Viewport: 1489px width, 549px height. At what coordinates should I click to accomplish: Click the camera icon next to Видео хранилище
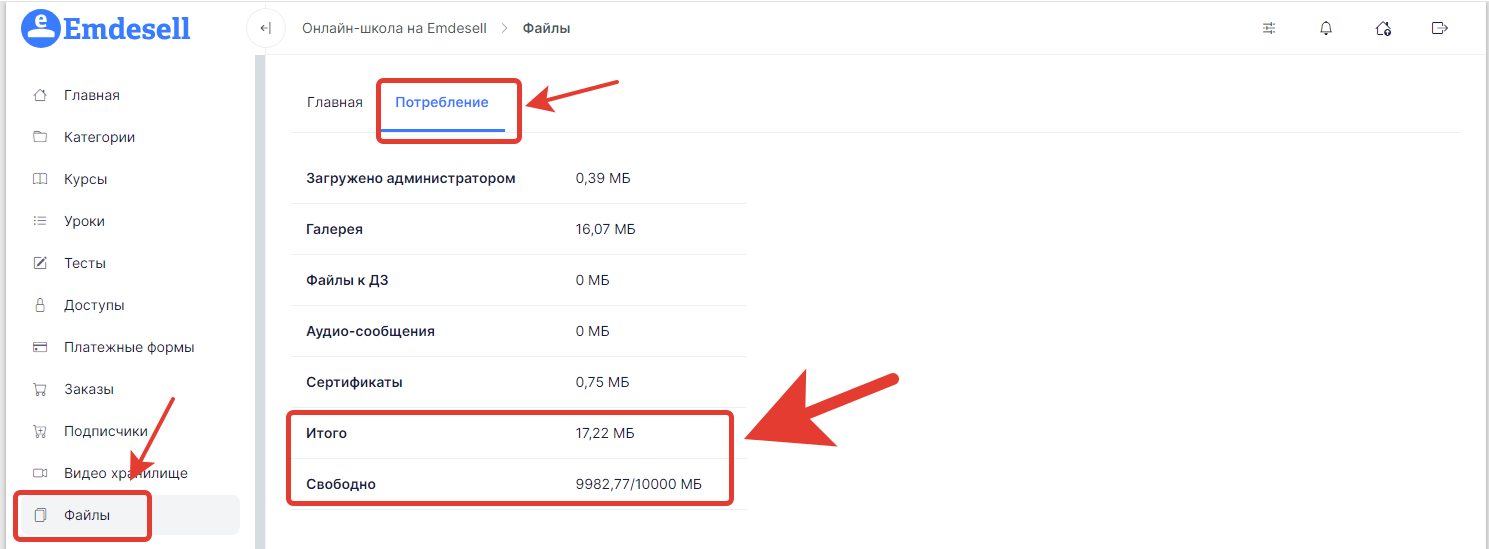tap(40, 473)
